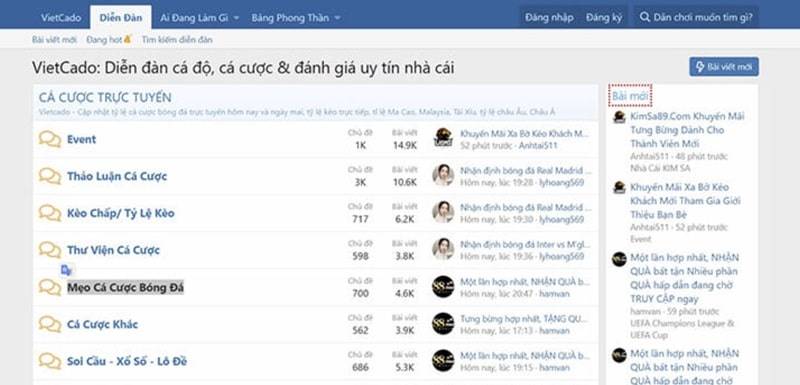Viewport: 800px width, 385px height.
Task: Select the Diễn Đàn tab
Action: click(x=121, y=17)
